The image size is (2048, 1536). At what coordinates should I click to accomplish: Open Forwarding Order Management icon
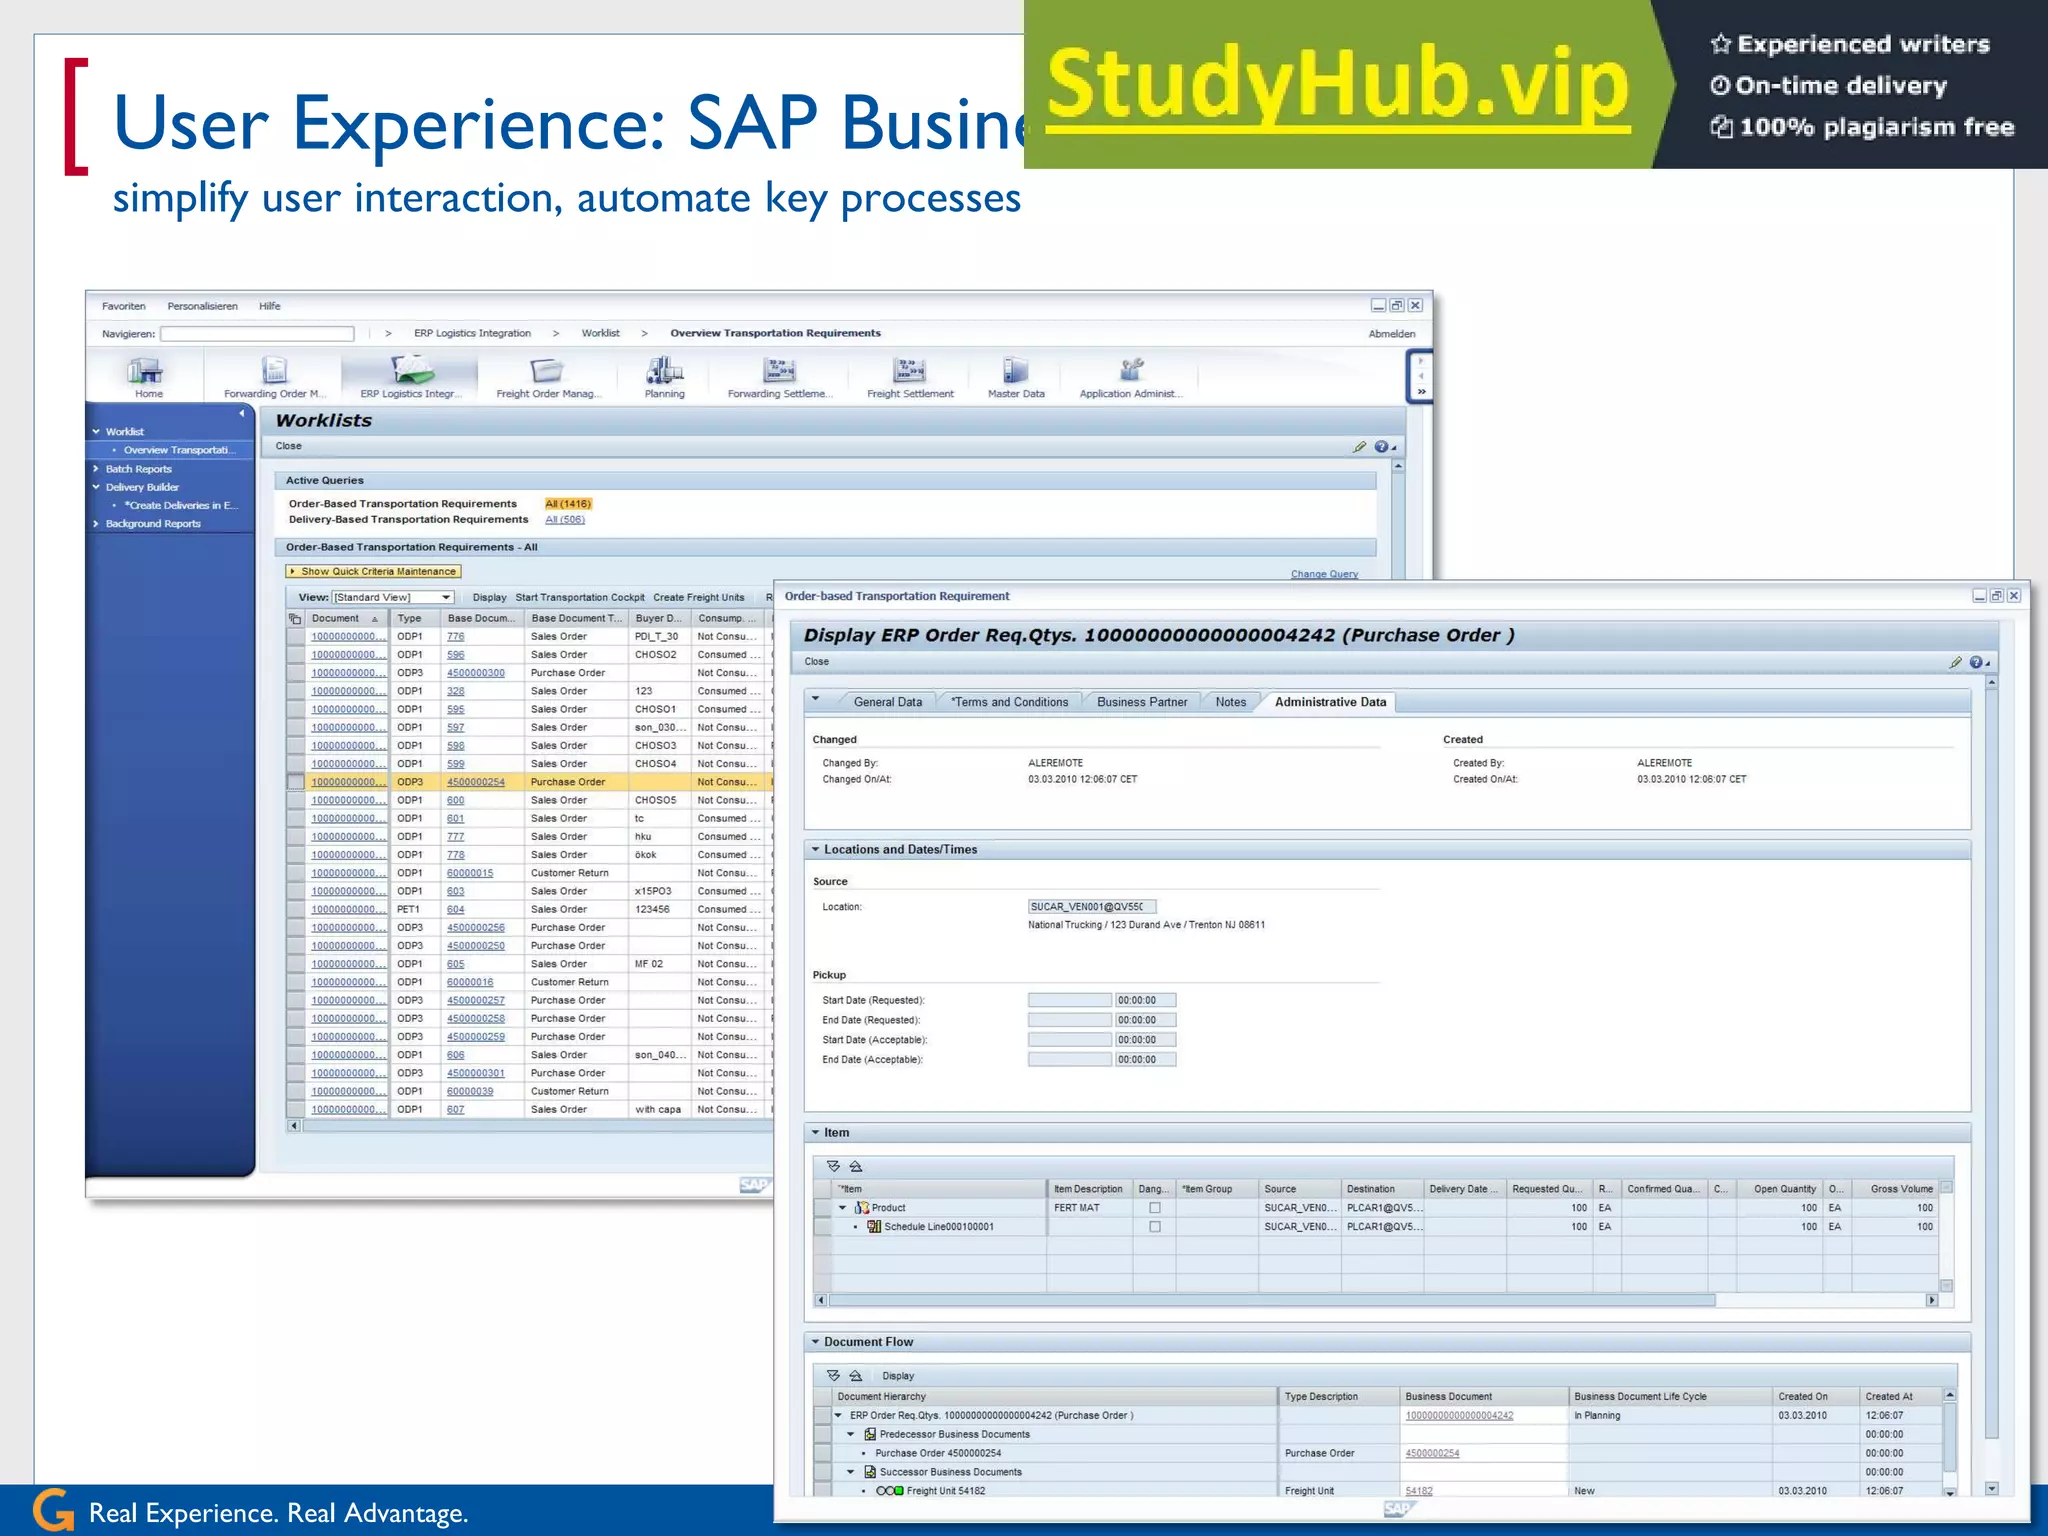pos(274,371)
